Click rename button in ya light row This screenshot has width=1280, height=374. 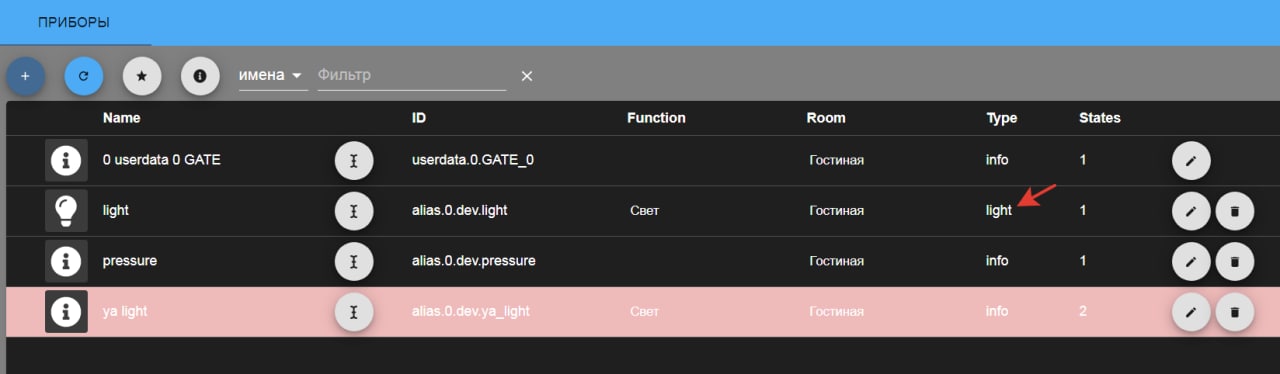tap(354, 312)
